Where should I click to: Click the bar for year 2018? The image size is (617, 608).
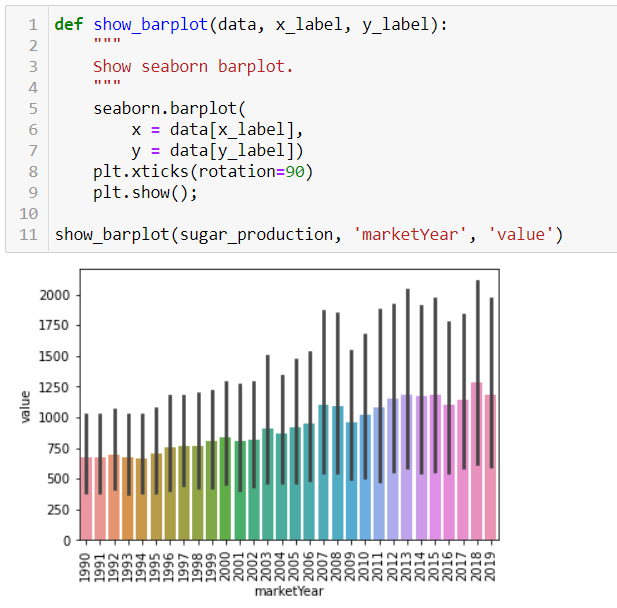(477, 461)
